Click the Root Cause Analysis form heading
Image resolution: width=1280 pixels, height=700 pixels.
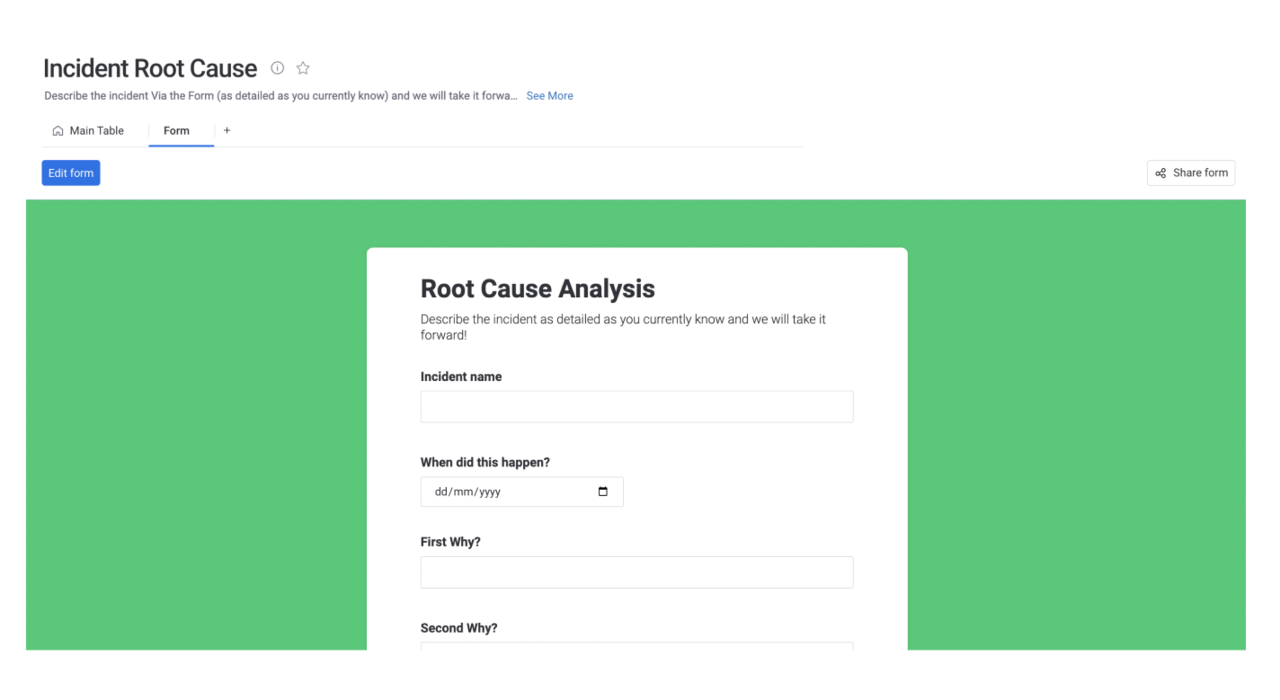click(x=537, y=289)
